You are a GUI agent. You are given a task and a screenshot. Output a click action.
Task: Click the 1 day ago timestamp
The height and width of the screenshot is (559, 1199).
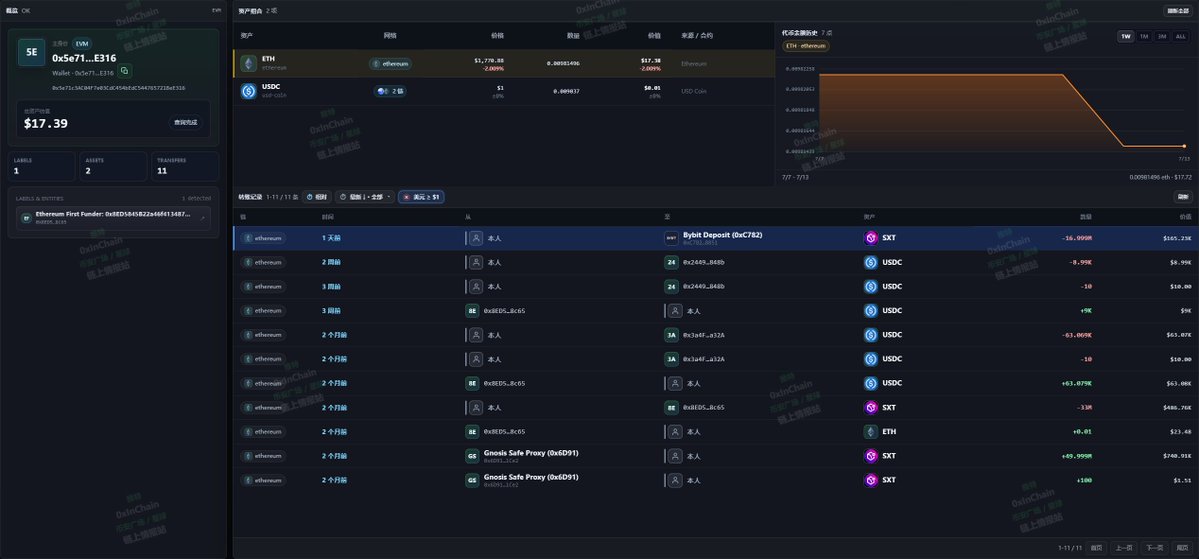coord(331,238)
